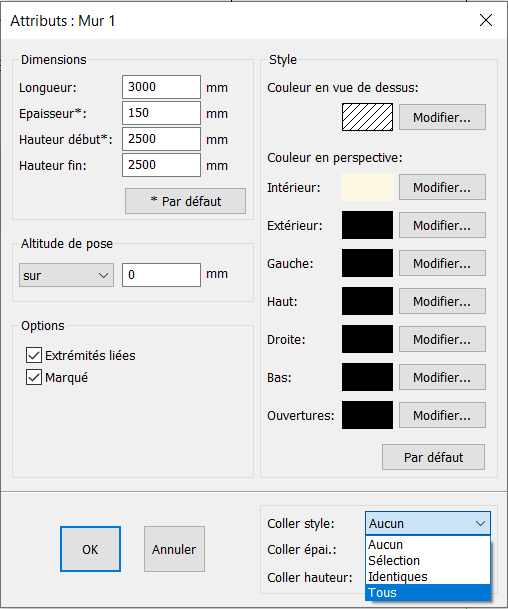Click the Epaisseur input field
The height and width of the screenshot is (609, 508).
point(161,113)
